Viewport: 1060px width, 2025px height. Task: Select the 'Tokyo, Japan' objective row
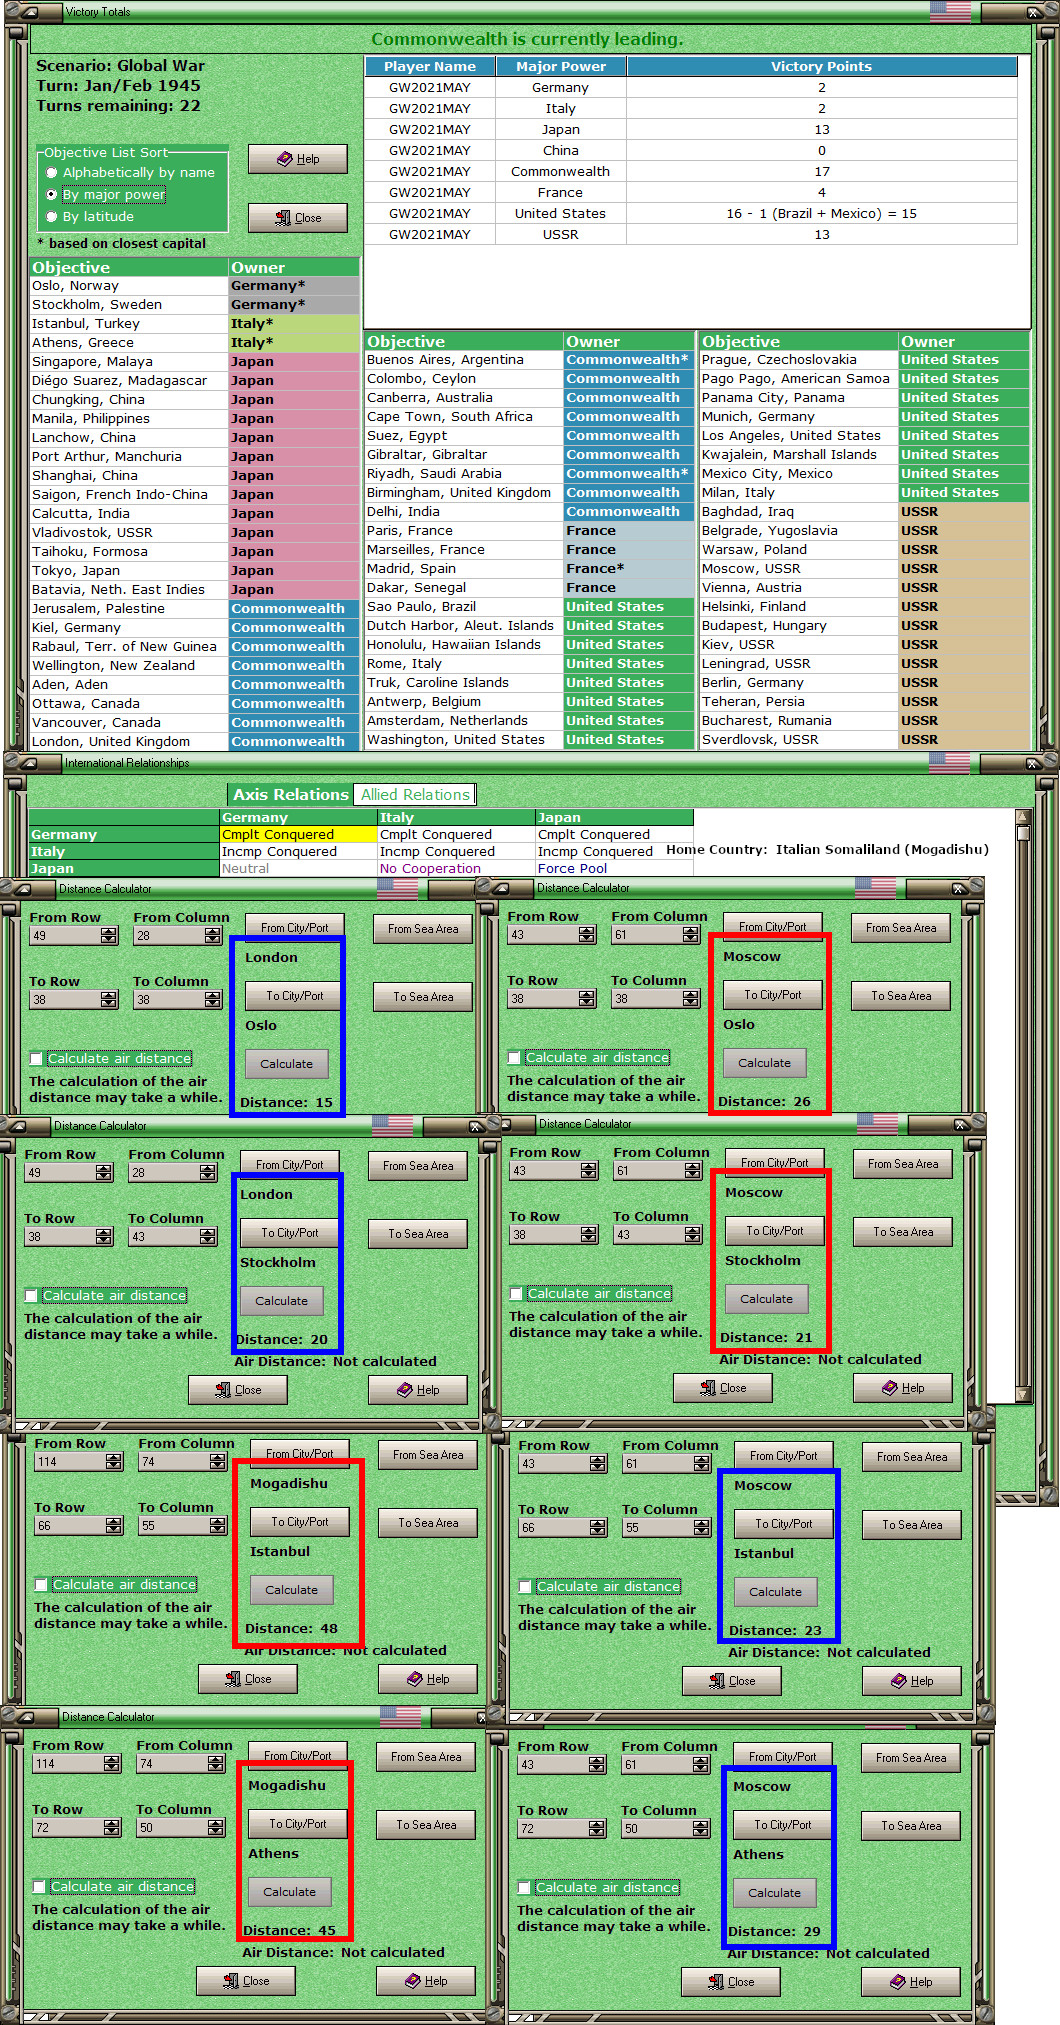pos(194,571)
